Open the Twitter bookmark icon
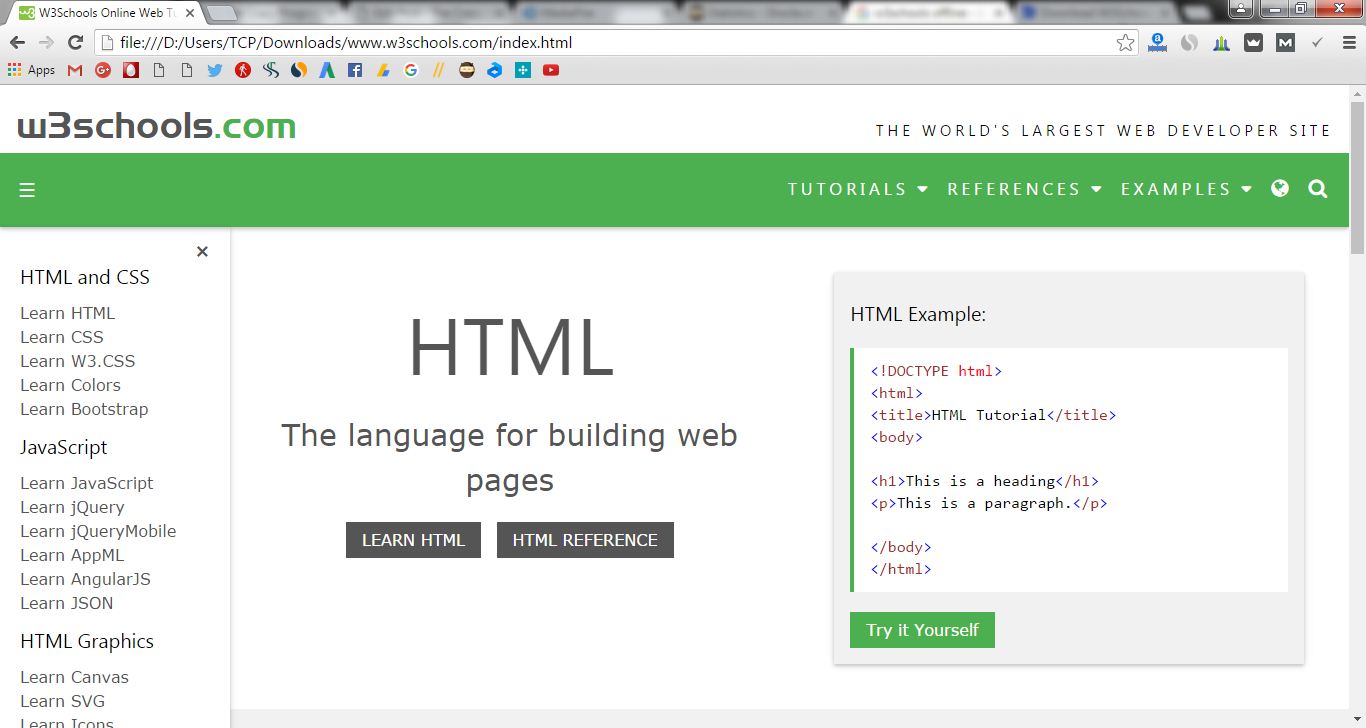 click(215, 70)
